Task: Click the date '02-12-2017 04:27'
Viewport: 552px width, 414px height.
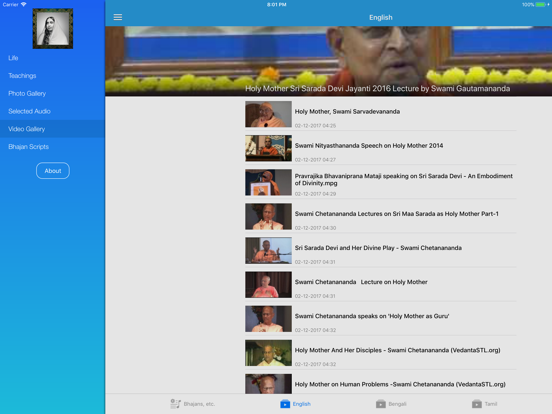Action: click(315, 160)
